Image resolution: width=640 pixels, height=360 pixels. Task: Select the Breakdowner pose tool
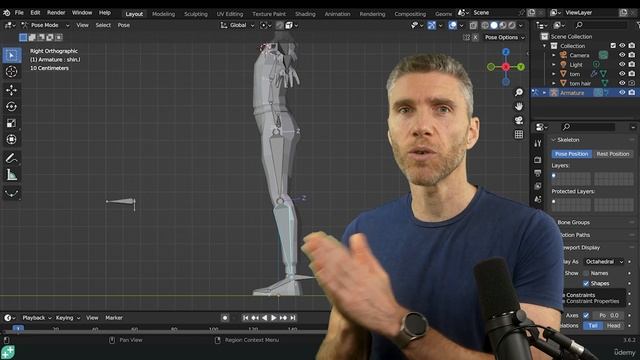click(x=11, y=193)
